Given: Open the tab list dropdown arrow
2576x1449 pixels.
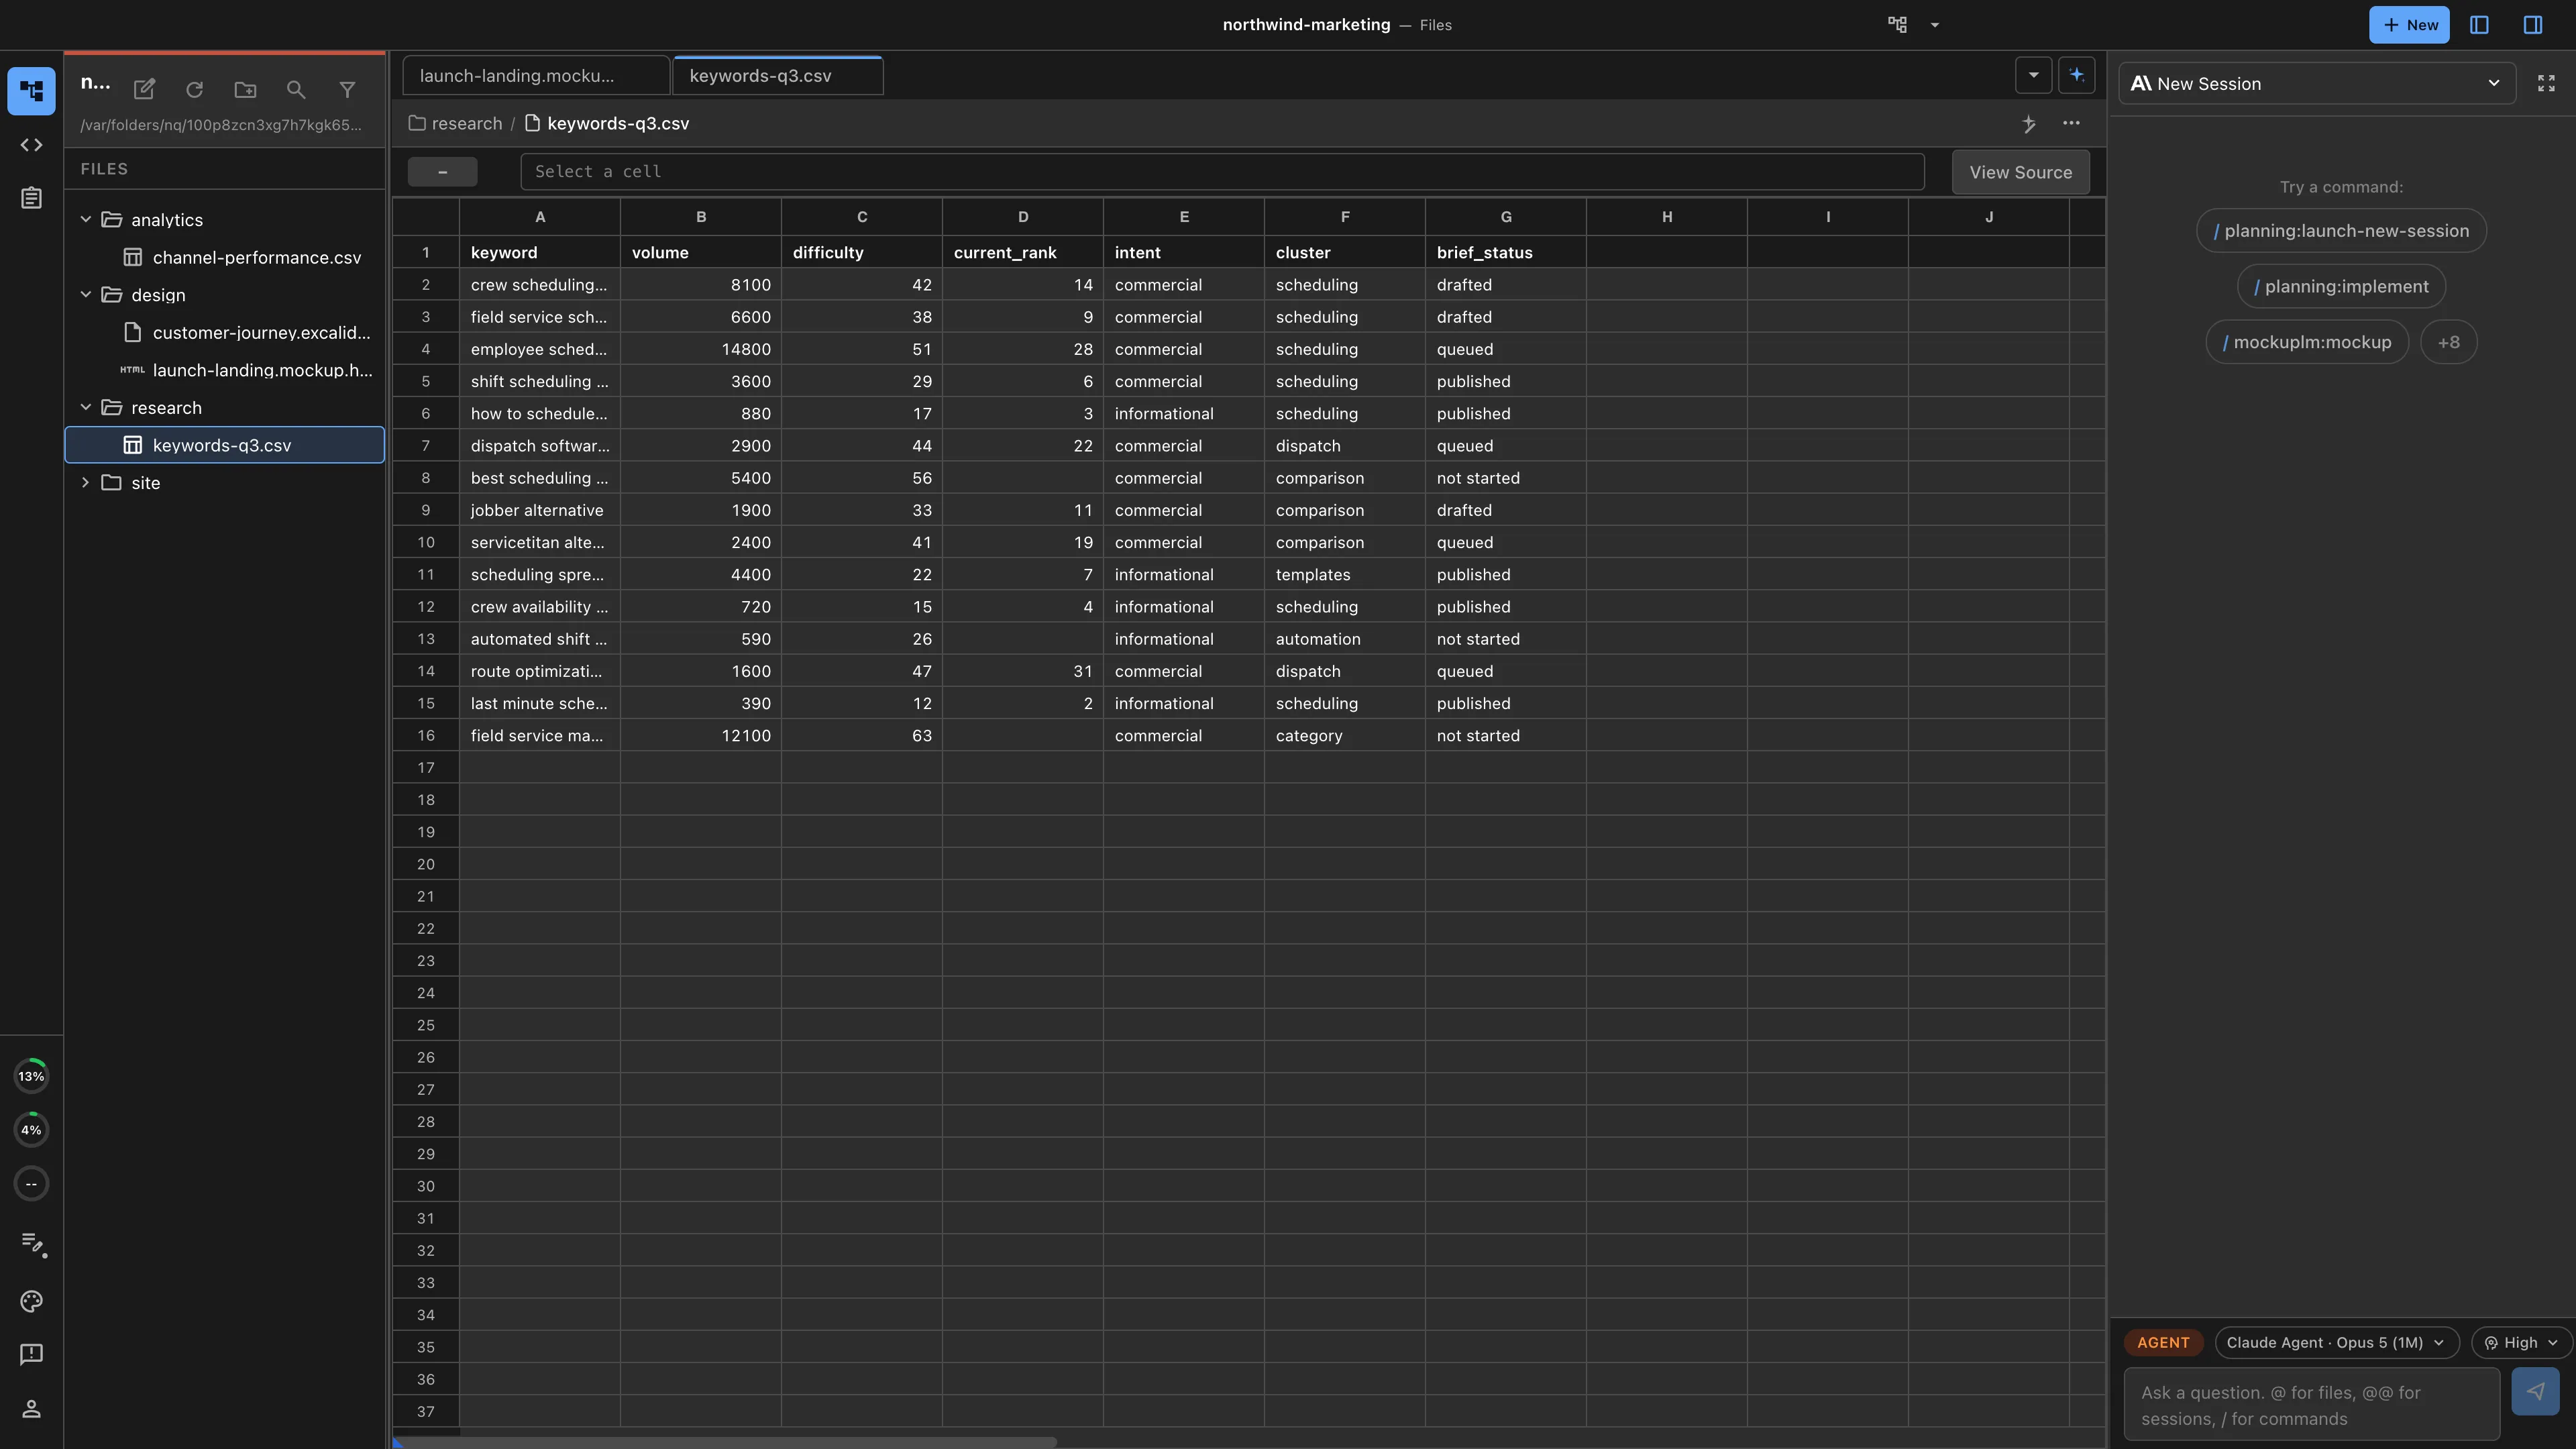Looking at the screenshot, I should point(2033,75).
